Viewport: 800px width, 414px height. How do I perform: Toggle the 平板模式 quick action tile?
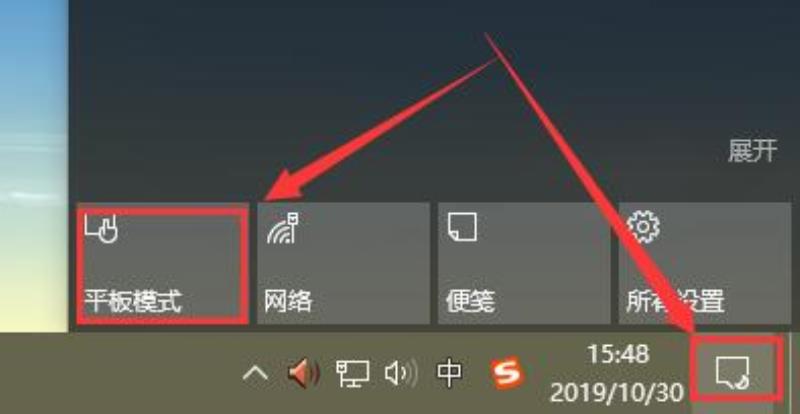coord(162,263)
